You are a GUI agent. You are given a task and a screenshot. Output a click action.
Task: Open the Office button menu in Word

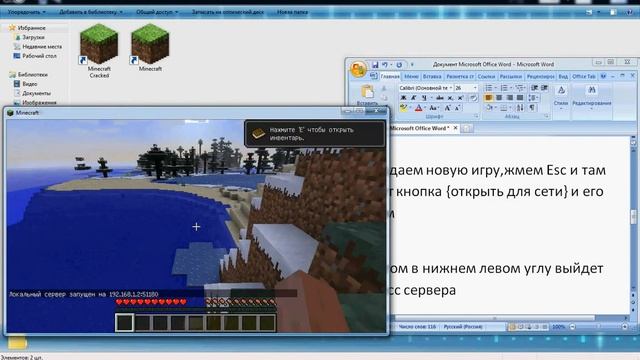click(358, 69)
